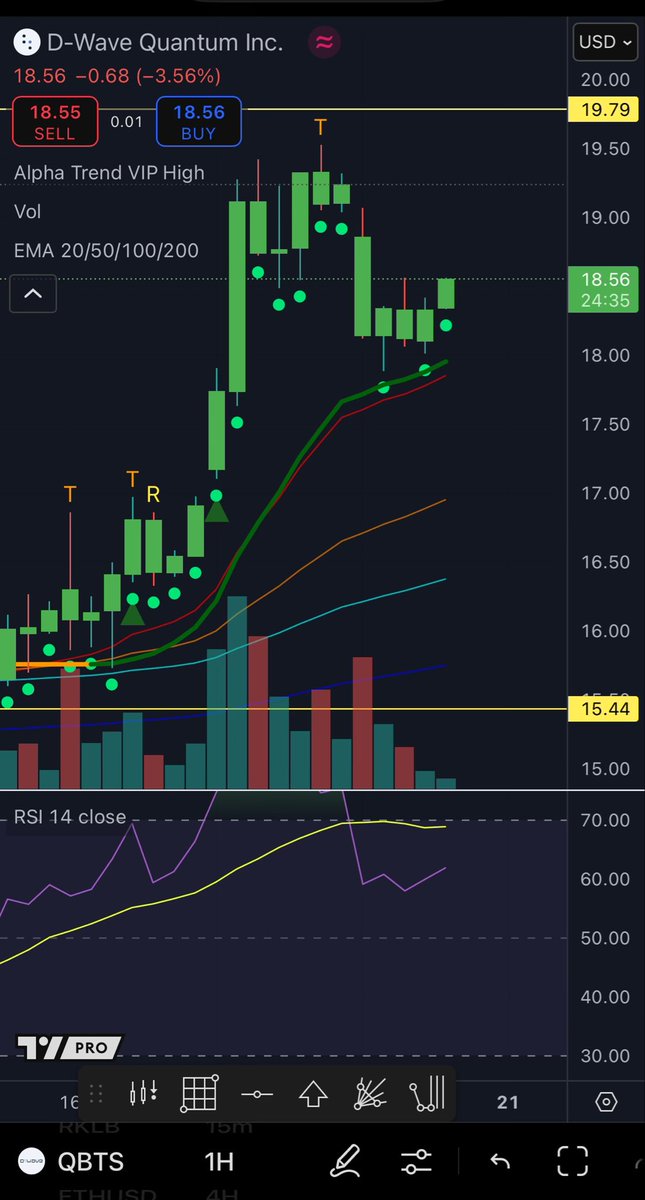This screenshot has height=1200, width=645.
Task: Undo the last action
Action: point(500,1161)
